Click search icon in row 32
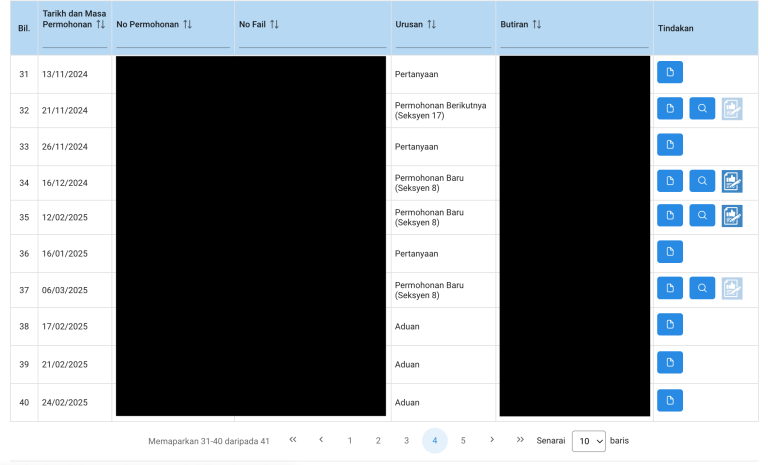Screen dimensions: 768x465 point(702,109)
